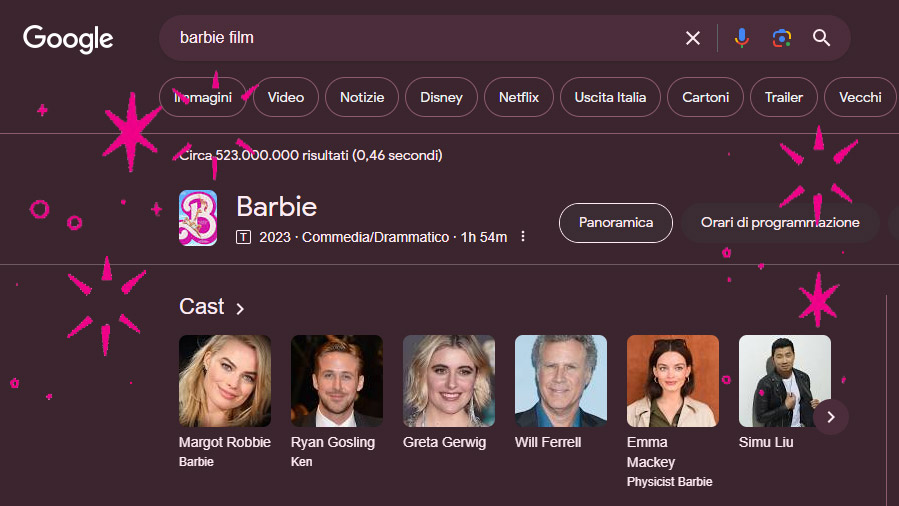
Task: Open Google Lens image search
Action: pos(781,38)
